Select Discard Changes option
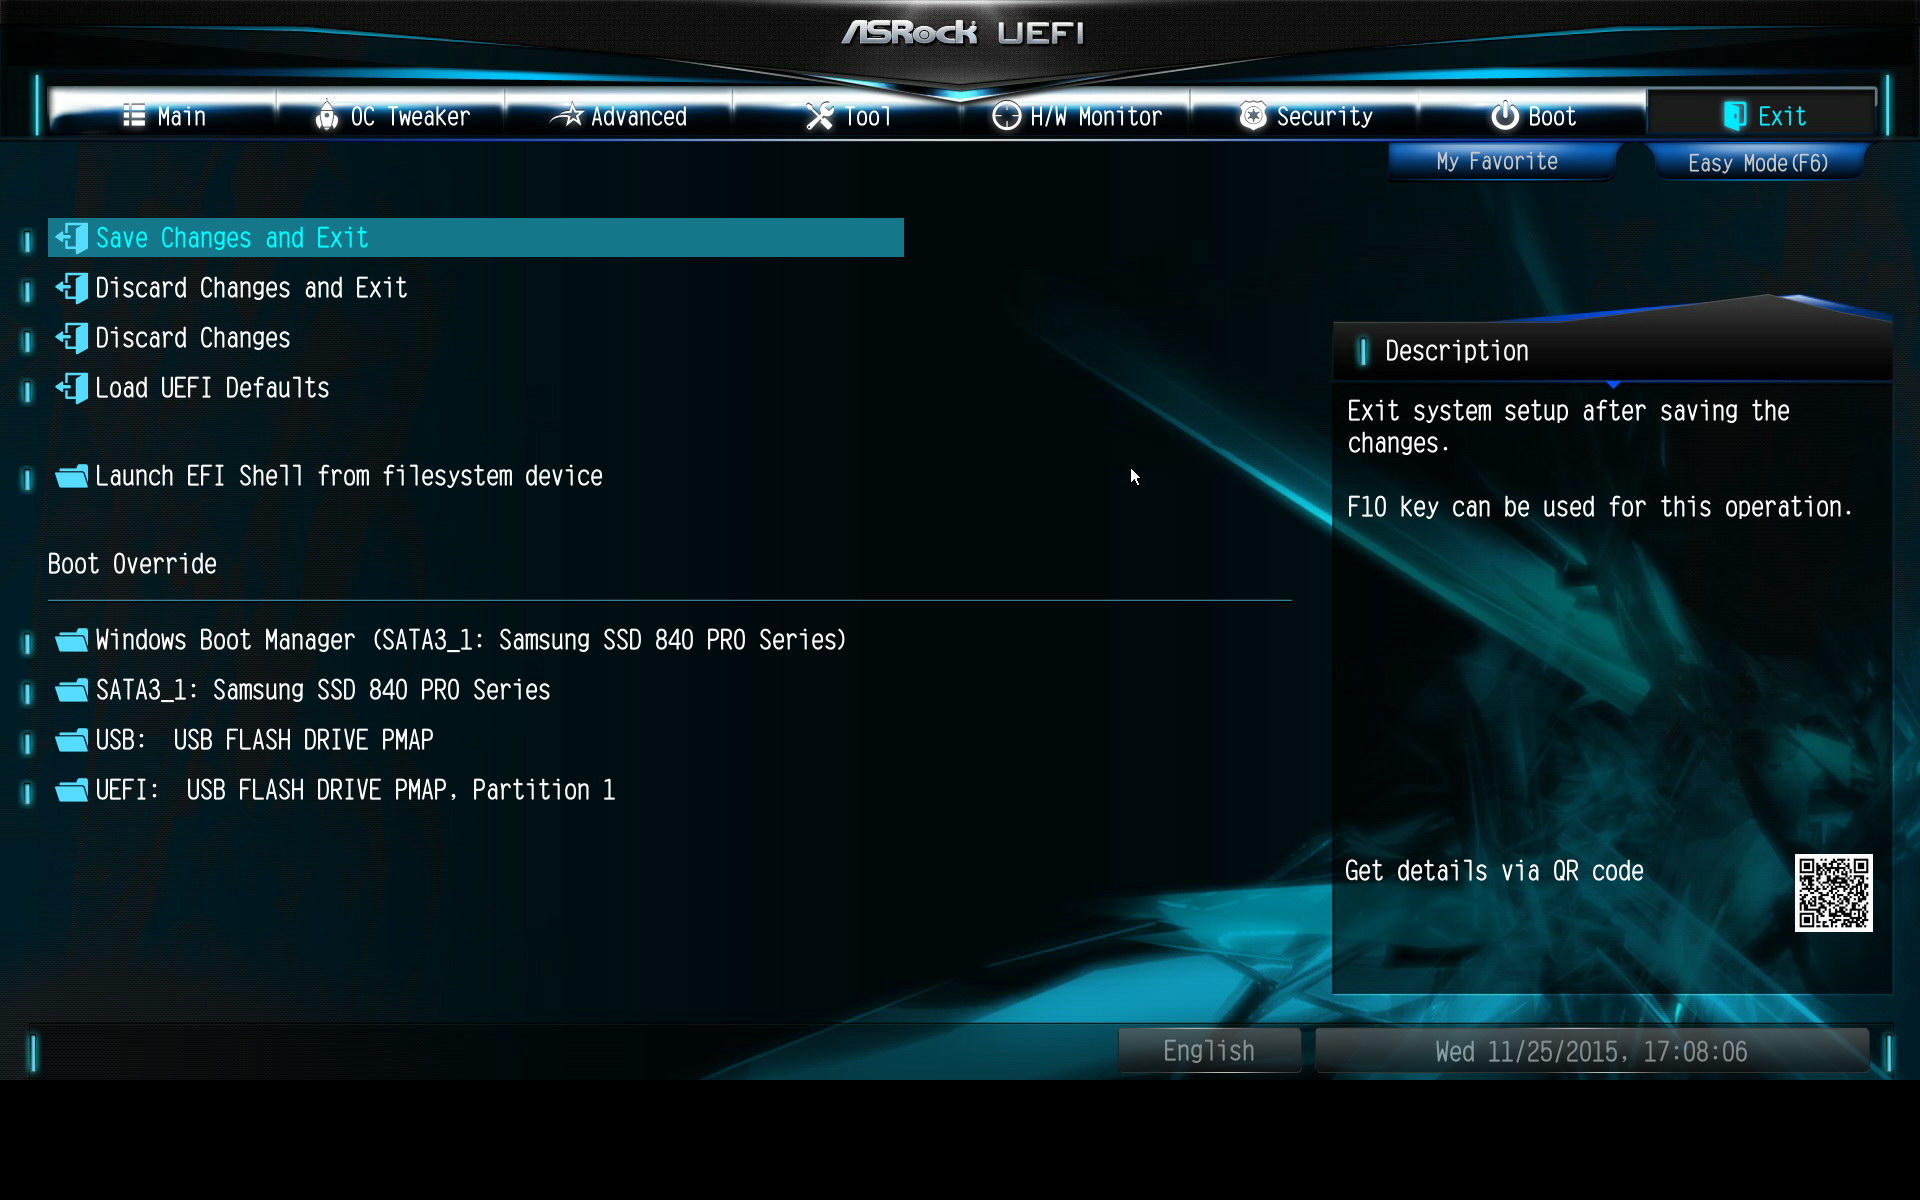The image size is (1920, 1200). point(193,338)
